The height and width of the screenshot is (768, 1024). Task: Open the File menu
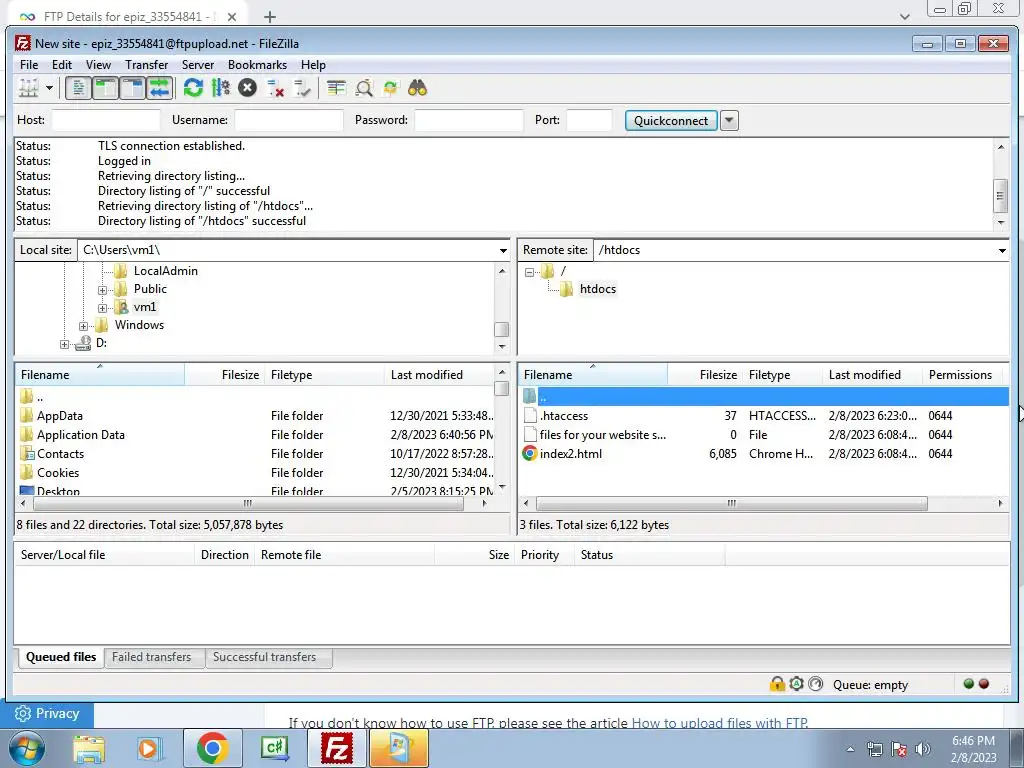pyautogui.click(x=29, y=65)
